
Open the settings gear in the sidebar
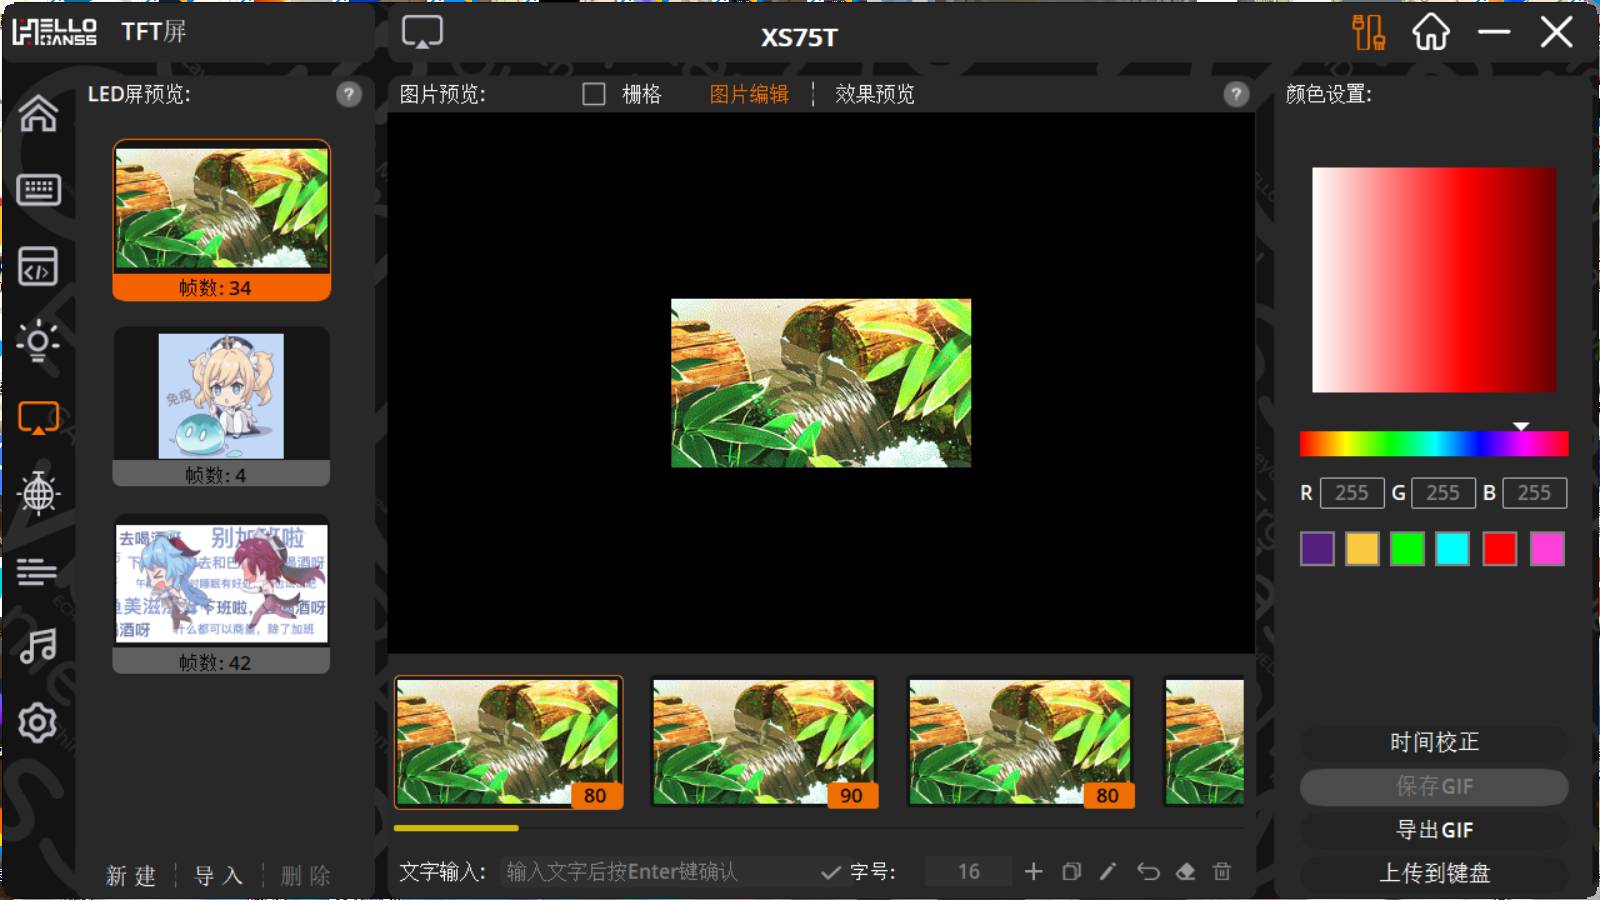pos(38,722)
